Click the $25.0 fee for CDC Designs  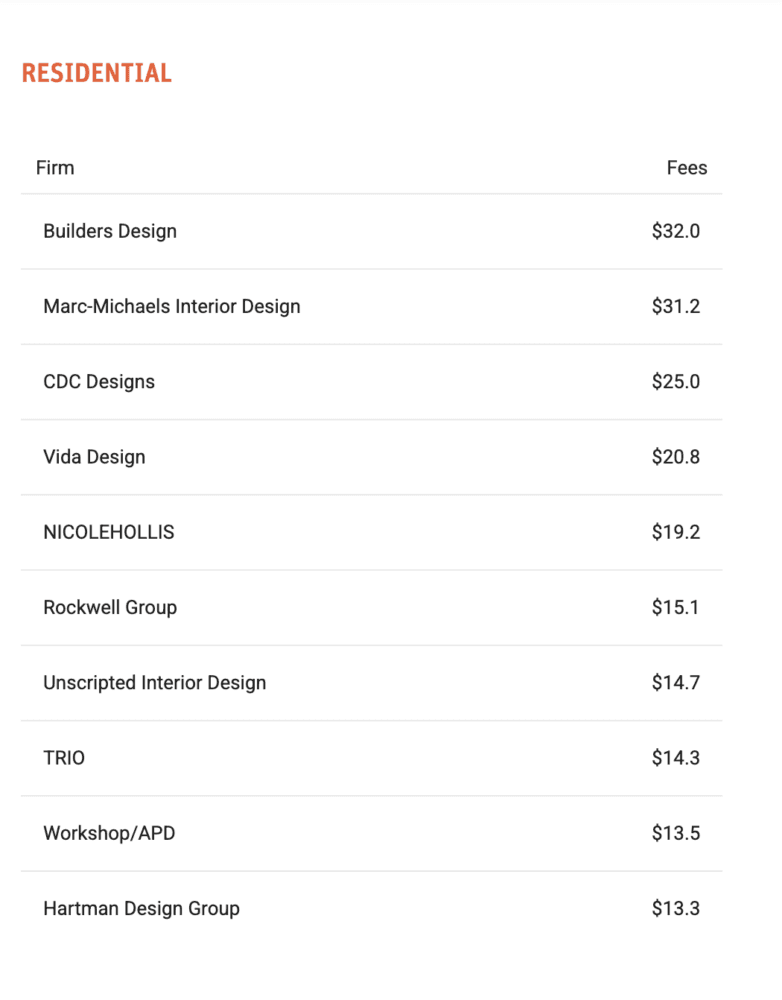click(675, 381)
